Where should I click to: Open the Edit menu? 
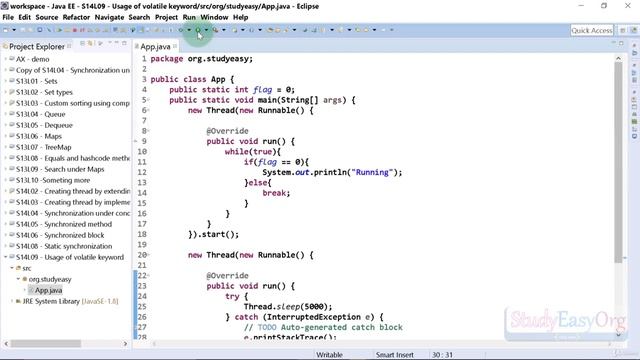[24, 17]
